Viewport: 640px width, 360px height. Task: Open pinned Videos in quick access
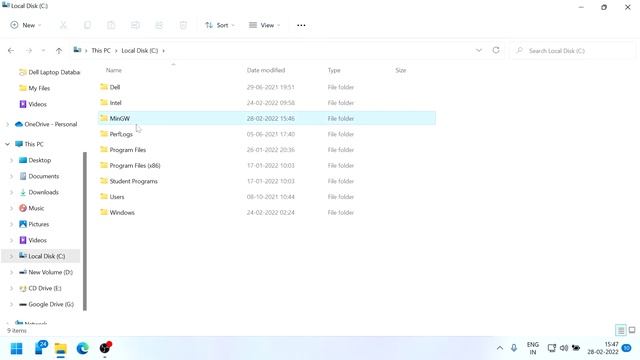click(x=33, y=104)
